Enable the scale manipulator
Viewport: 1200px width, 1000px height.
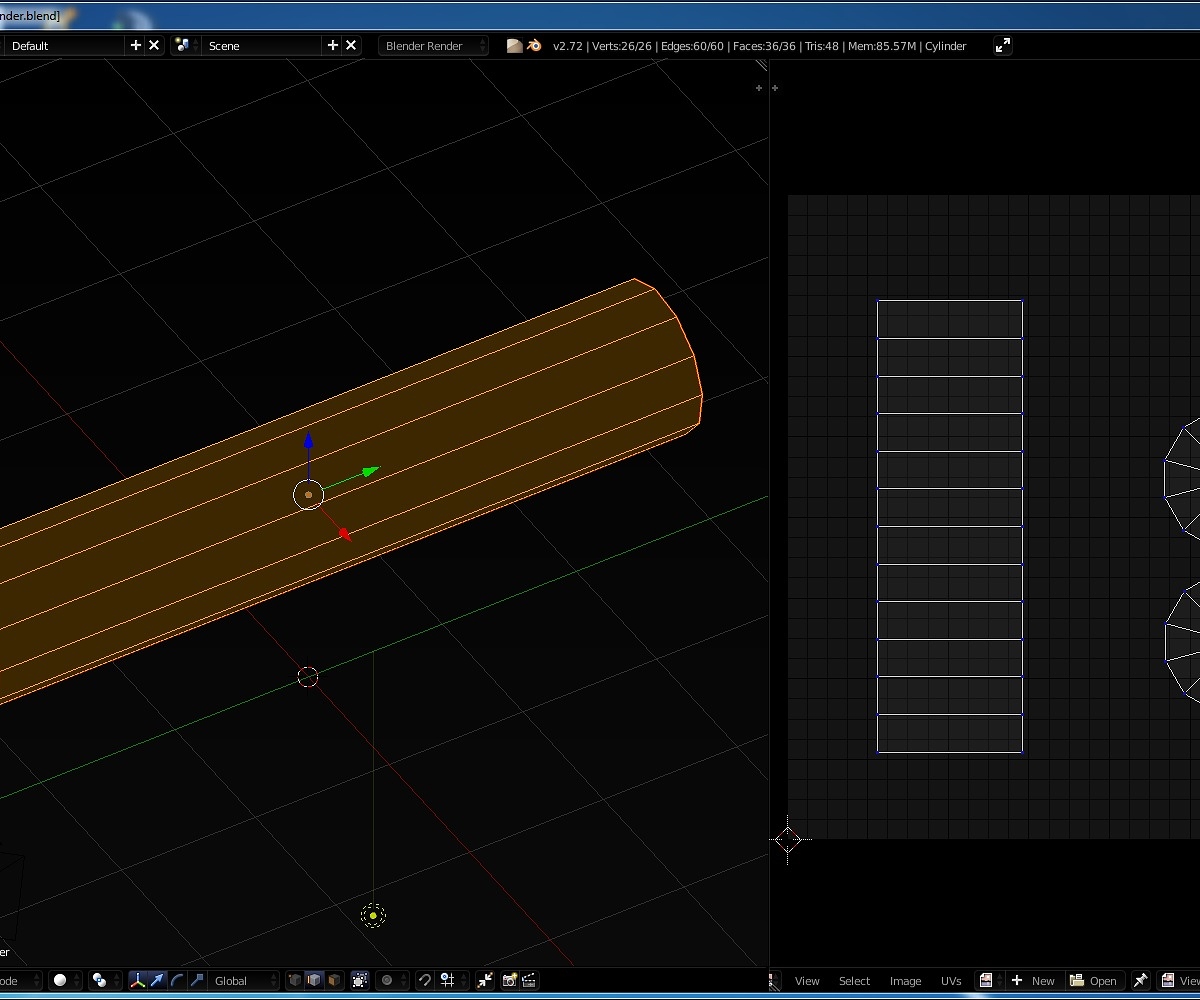coord(197,980)
